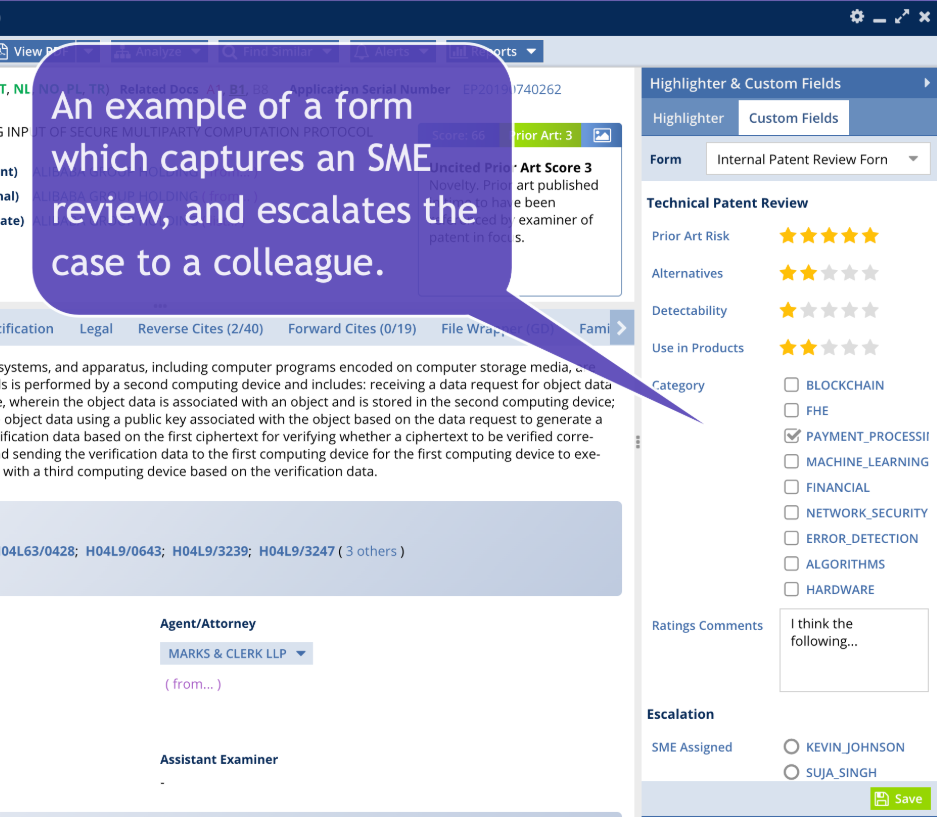Set Prior Art Risk to two stars

click(x=809, y=236)
